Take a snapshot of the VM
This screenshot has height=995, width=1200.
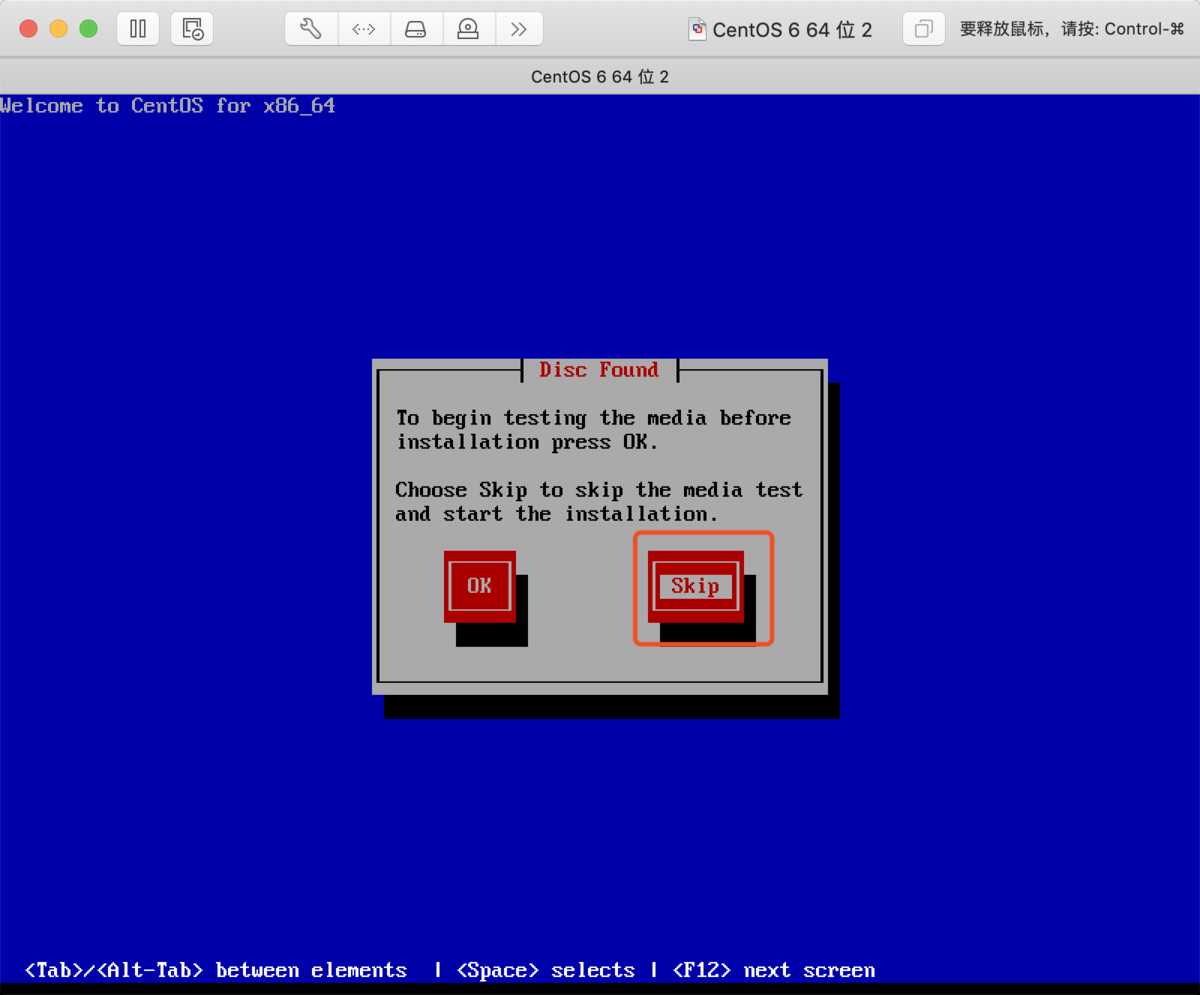pyautogui.click(x=192, y=29)
